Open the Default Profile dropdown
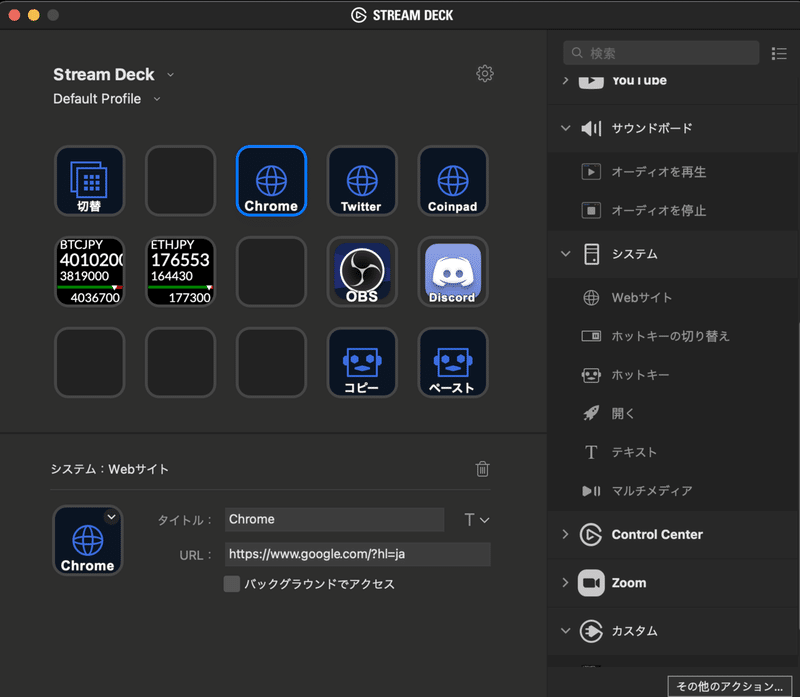800x697 pixels. [x=157, y=98]
